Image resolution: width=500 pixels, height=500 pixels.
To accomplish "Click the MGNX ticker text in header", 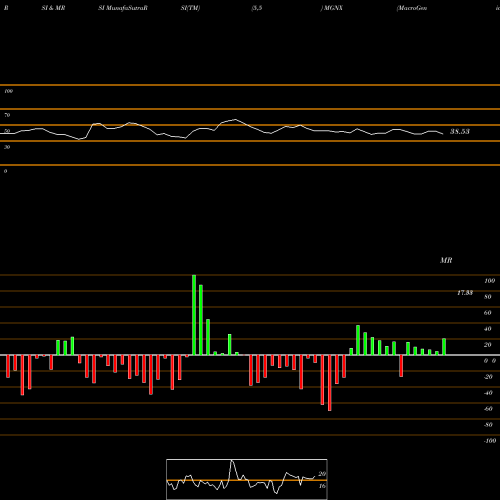I will point(333,8).
